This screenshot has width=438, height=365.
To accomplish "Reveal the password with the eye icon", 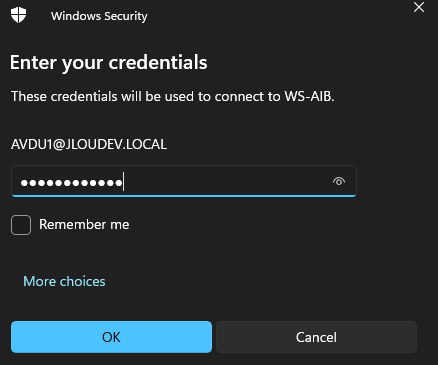I will (339, 181).
